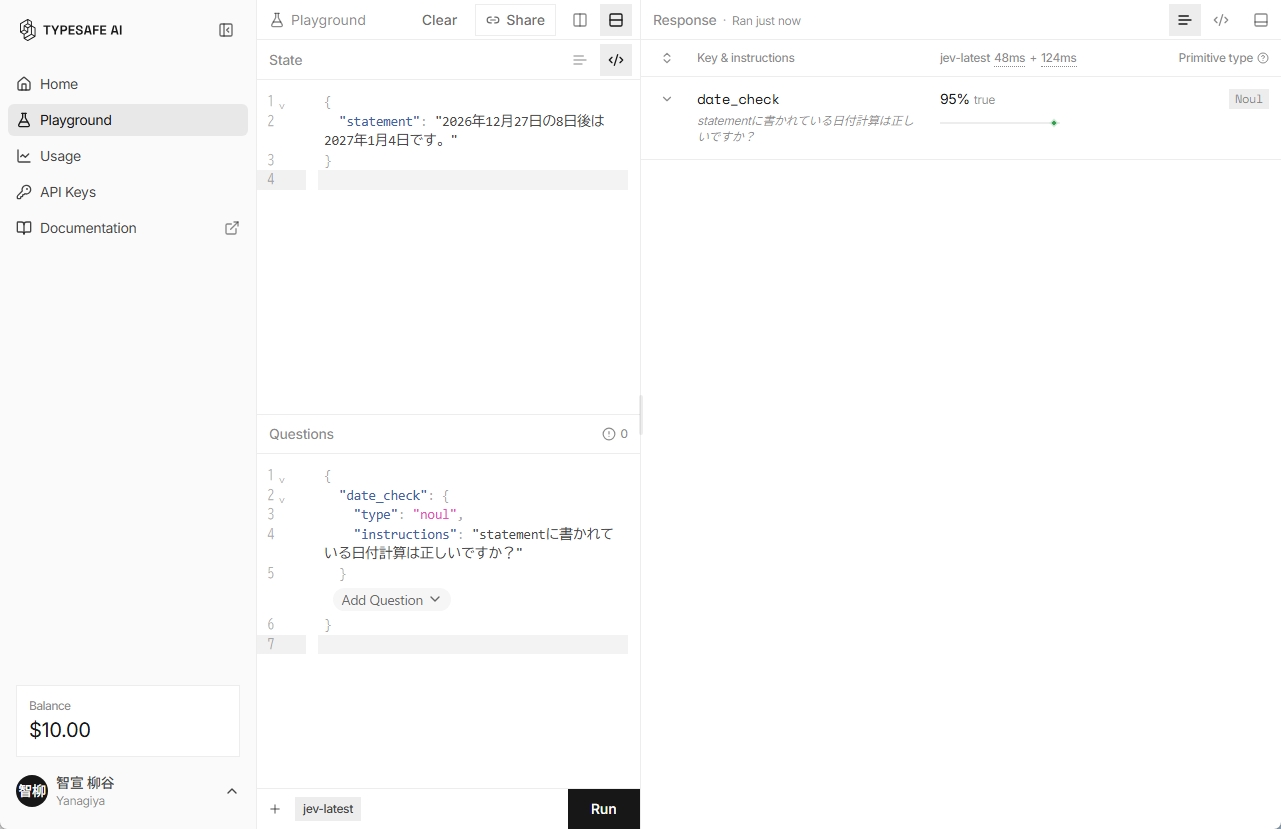Click the $10.00 Balance card
The width and height of the screenshot is (1281, 829).
coord(128,720)
